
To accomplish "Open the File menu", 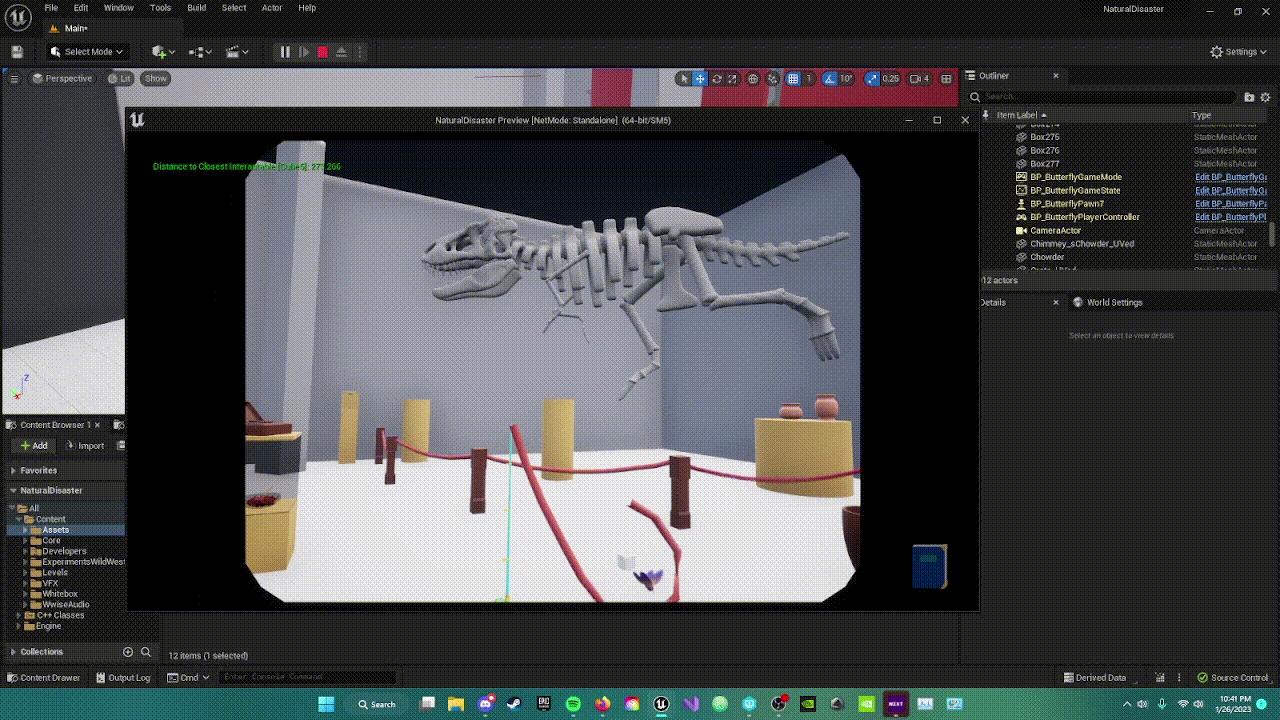I will 51,7.
